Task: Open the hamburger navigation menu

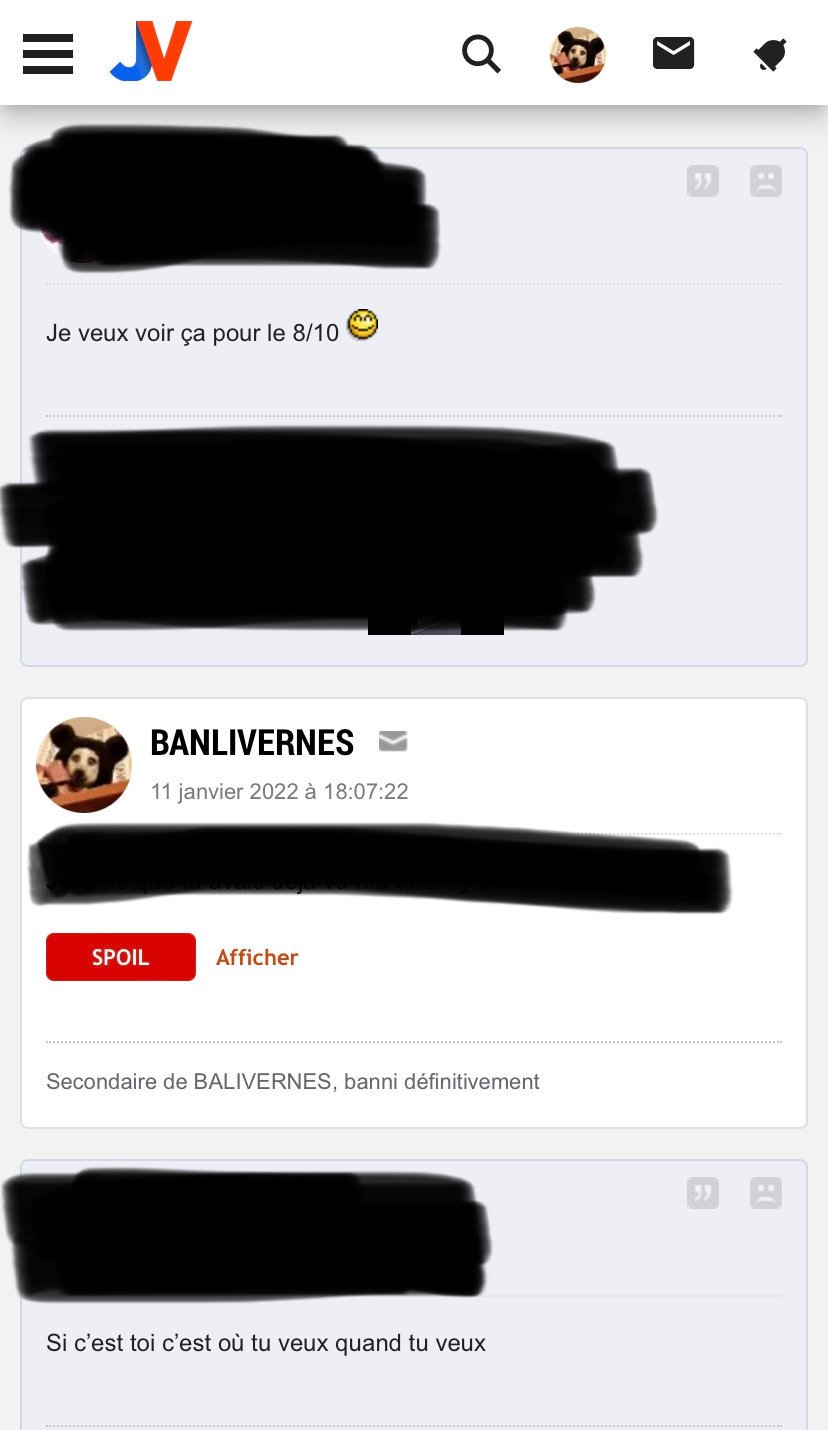Action: point(48,54)
